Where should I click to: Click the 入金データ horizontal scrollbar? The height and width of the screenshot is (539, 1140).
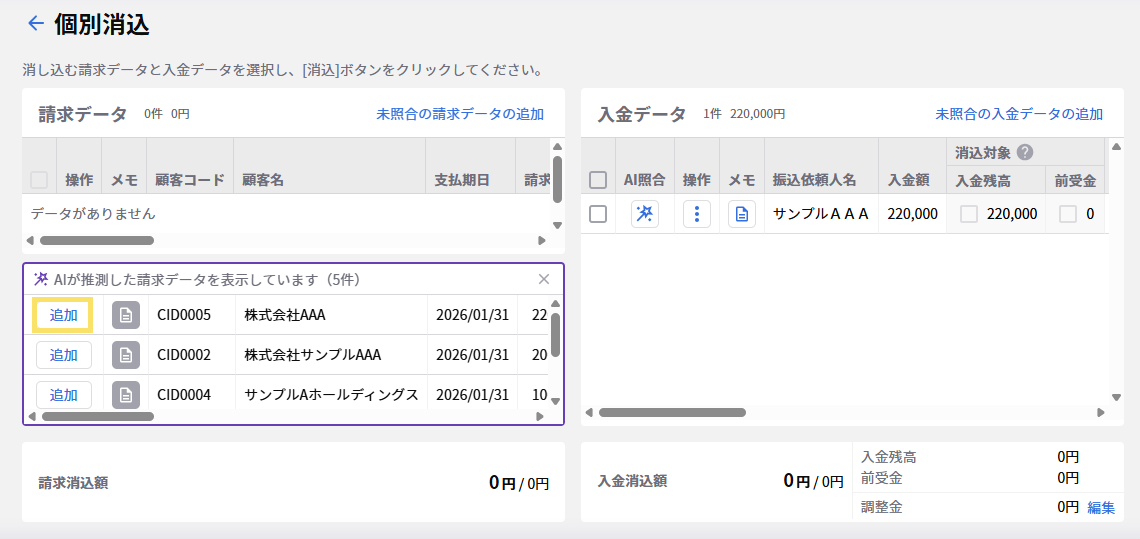[672, 412]
